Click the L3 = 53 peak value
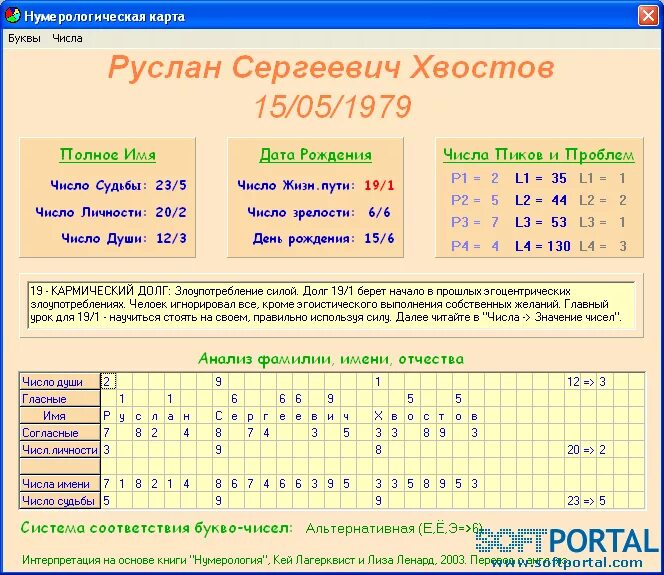Screen dimensions: 664x575 tap(541, 222)
